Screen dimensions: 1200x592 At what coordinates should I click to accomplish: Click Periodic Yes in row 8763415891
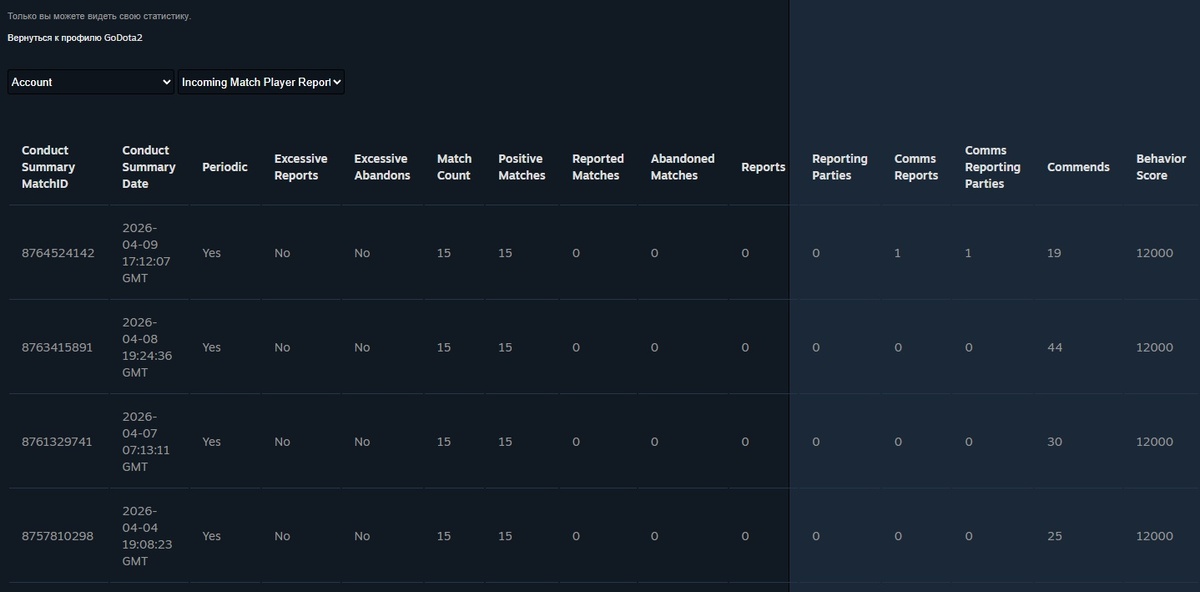click(x=211, y=347)
